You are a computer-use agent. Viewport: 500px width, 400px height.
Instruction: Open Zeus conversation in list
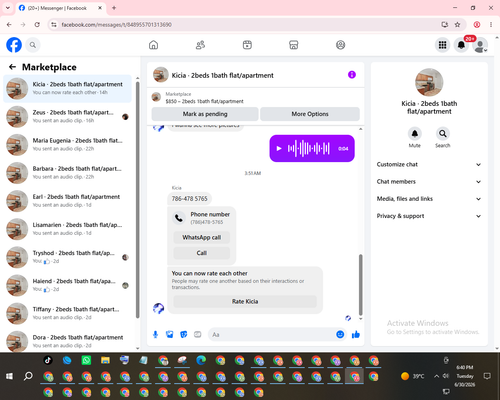point(68,117)
